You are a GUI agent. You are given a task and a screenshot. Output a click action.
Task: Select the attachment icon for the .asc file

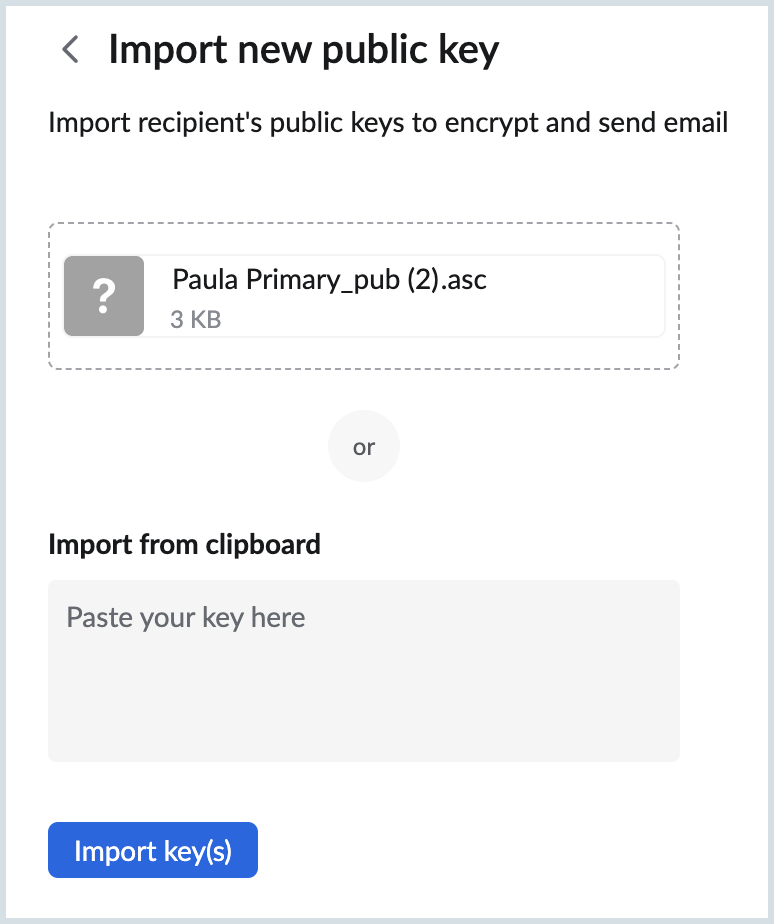[104, 296]
